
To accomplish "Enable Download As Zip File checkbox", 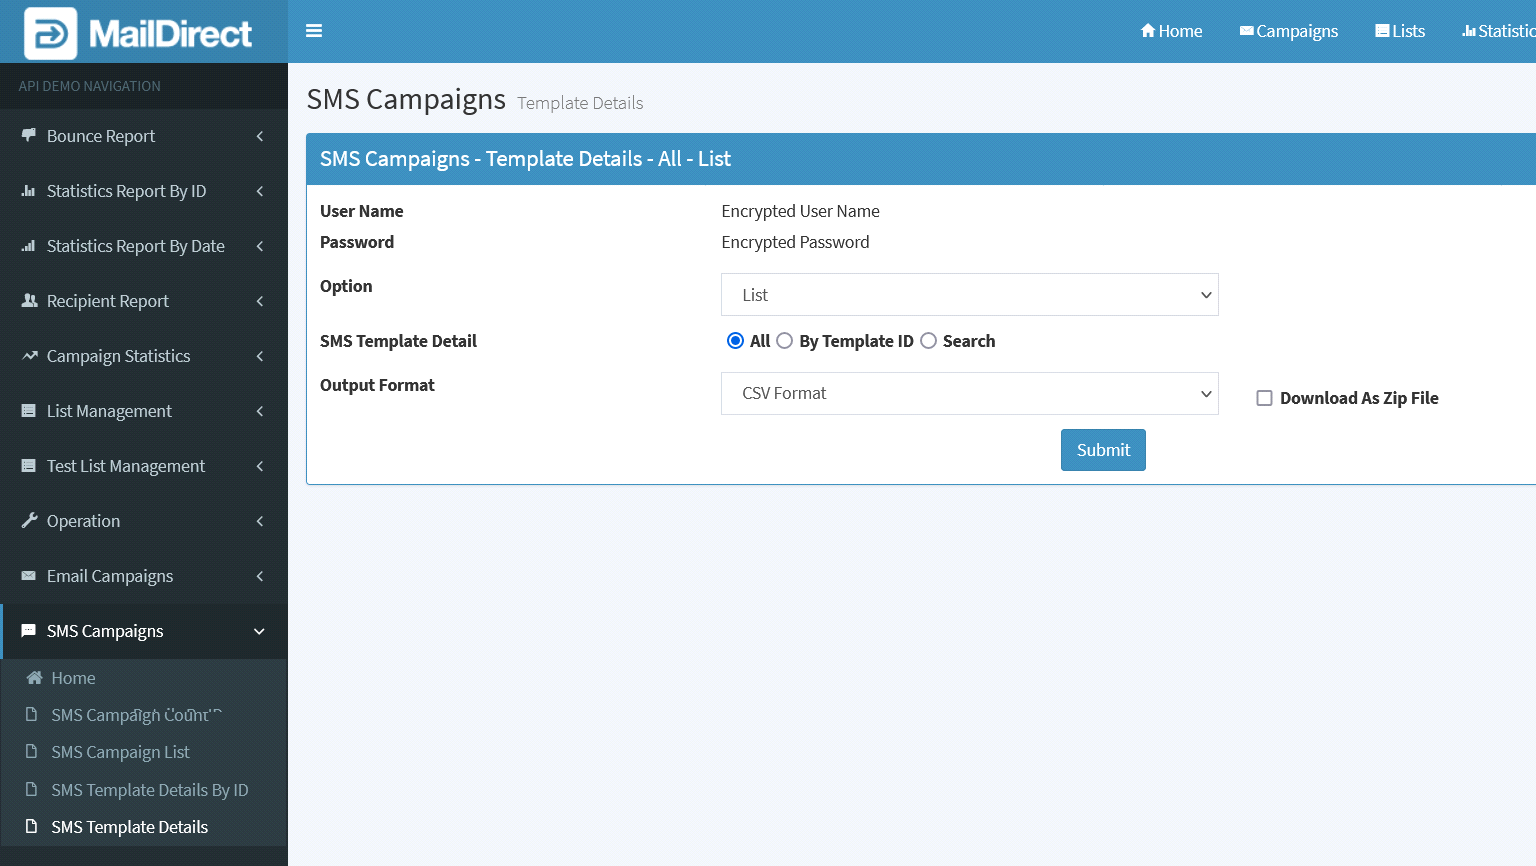I will [x=1264, y=398].
